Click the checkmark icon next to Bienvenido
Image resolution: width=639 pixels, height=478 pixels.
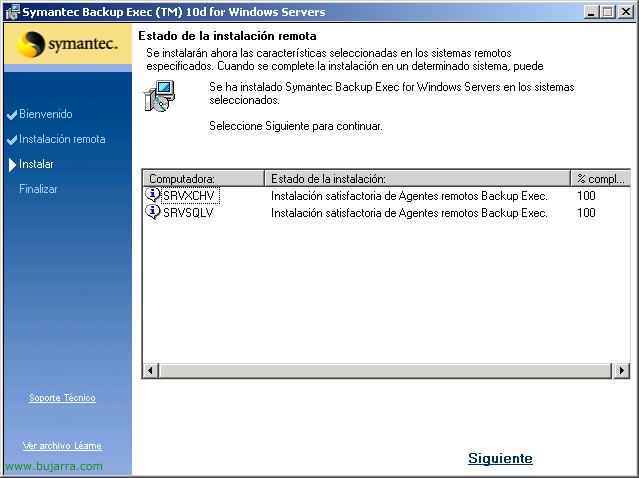click(x=12, y=115)
